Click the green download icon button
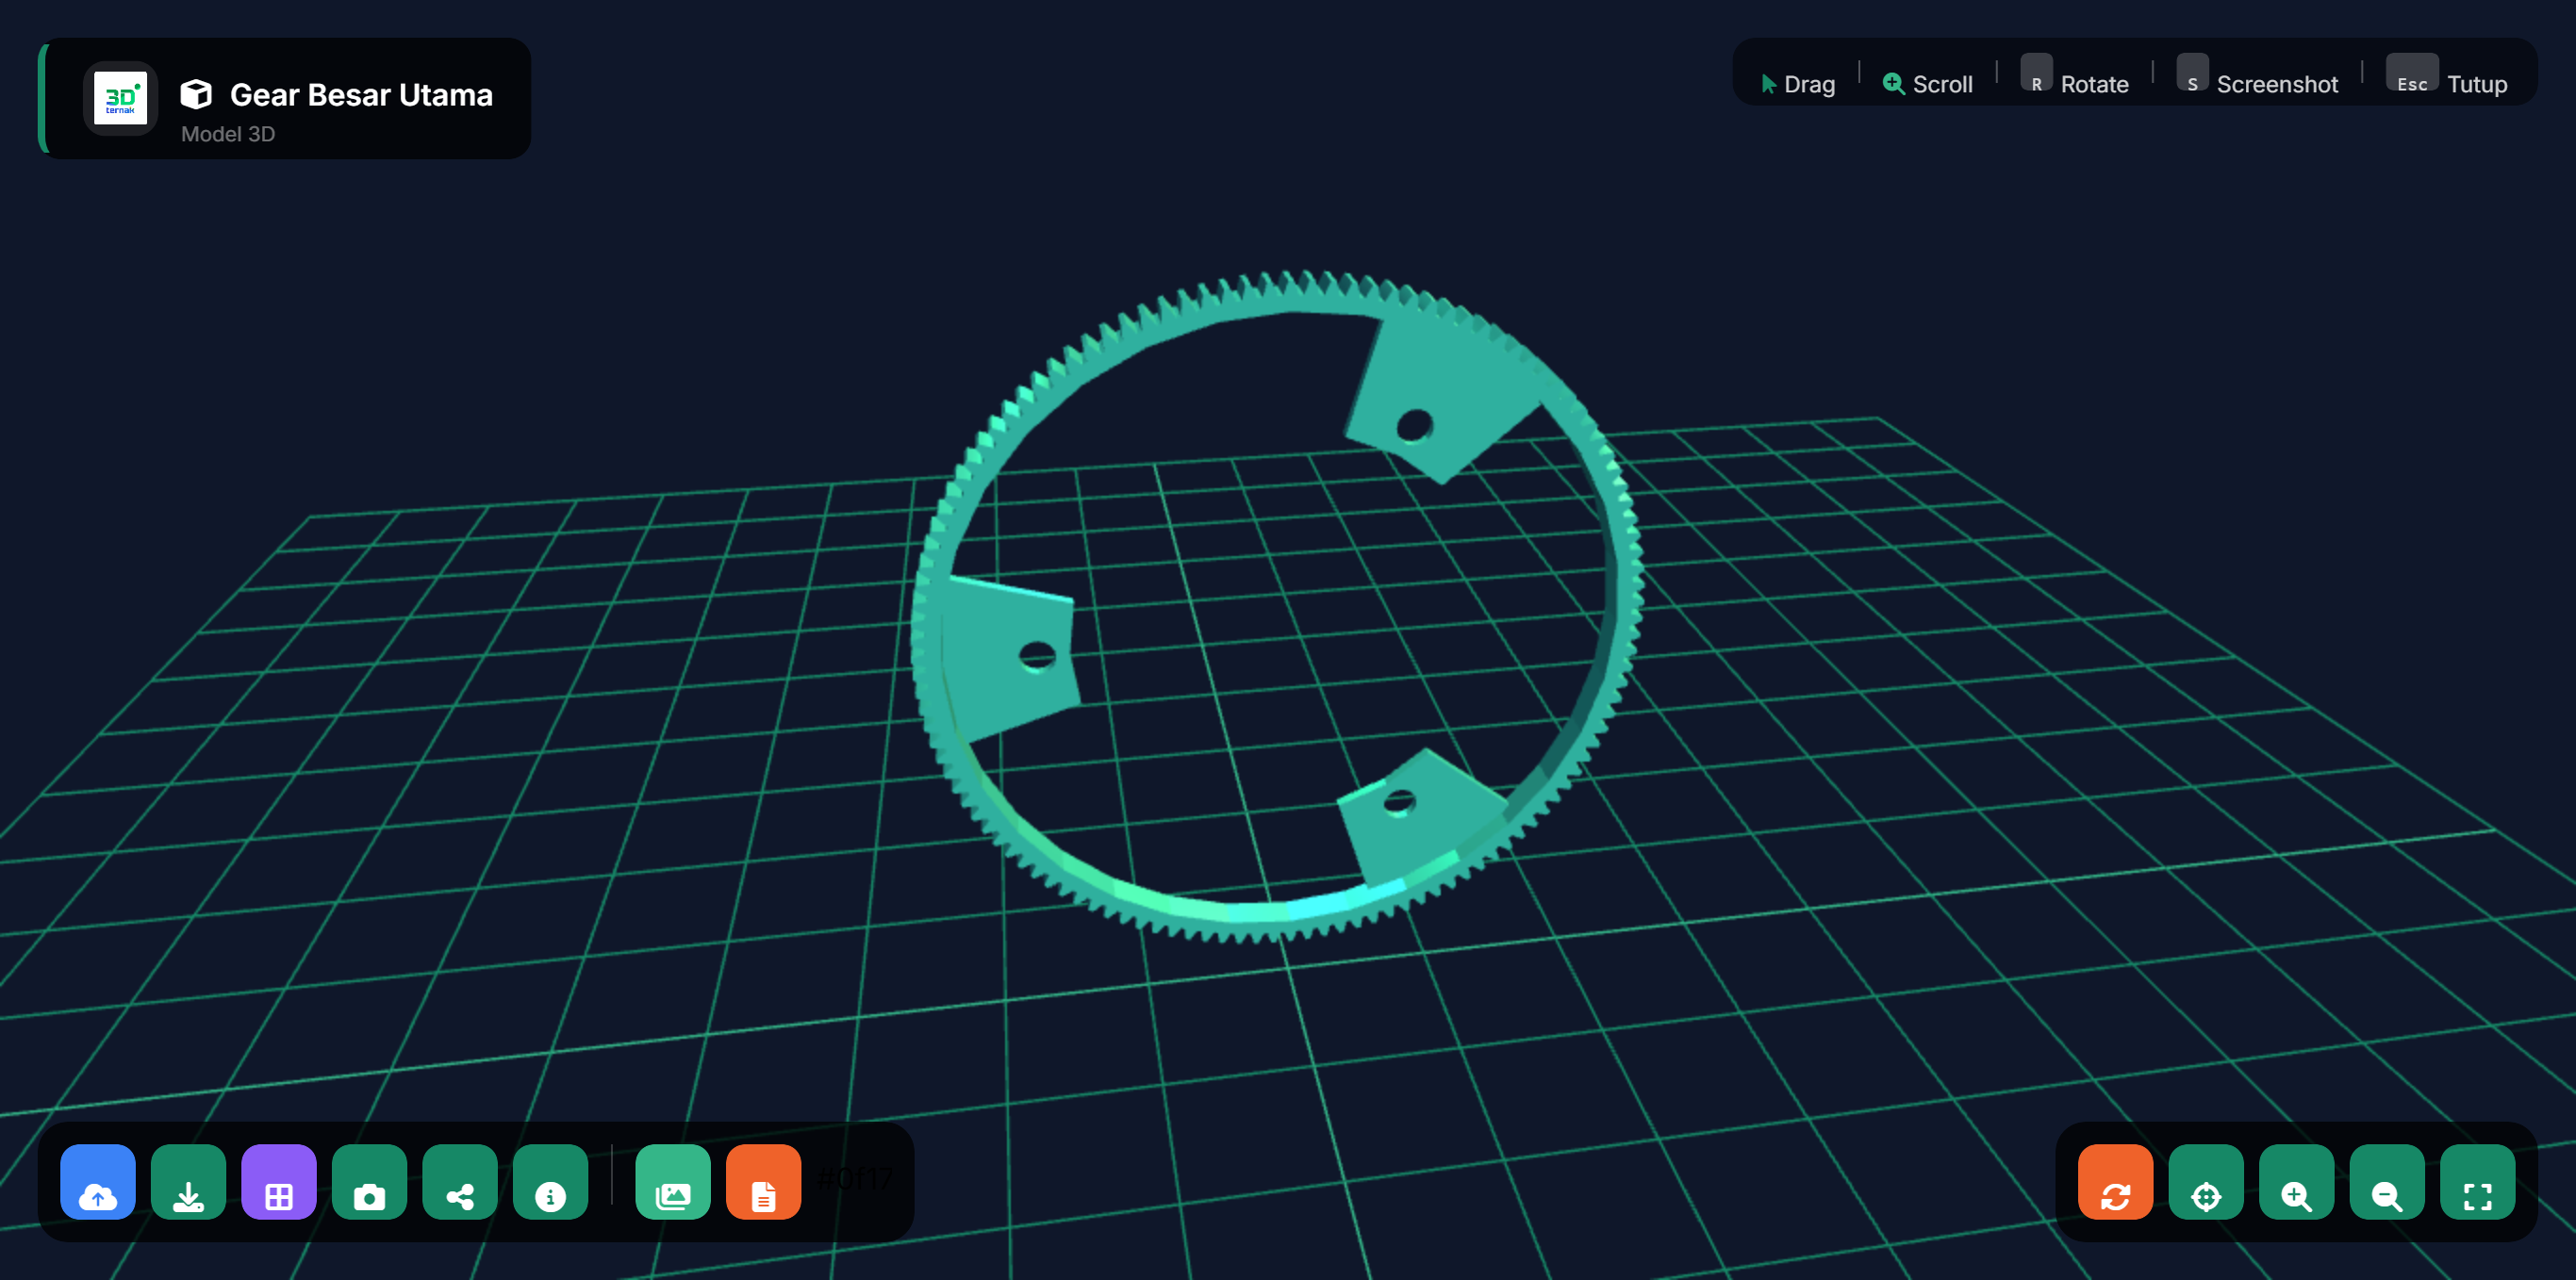Image resolution: width=2576 pixels, height=1280 pixels. click(x=188, y=1182)
